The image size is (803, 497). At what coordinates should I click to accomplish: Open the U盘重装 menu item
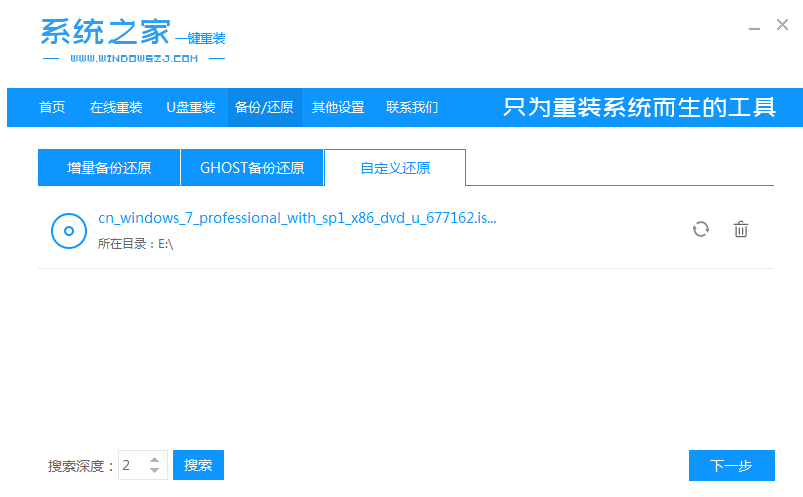click(x=190, y=107)
